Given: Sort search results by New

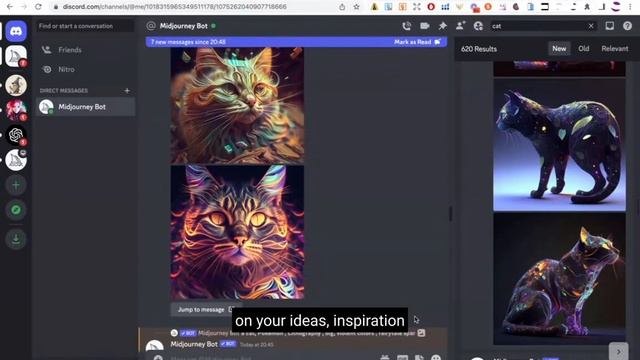Looking at the screenshot, I should [x=559, y=49].
